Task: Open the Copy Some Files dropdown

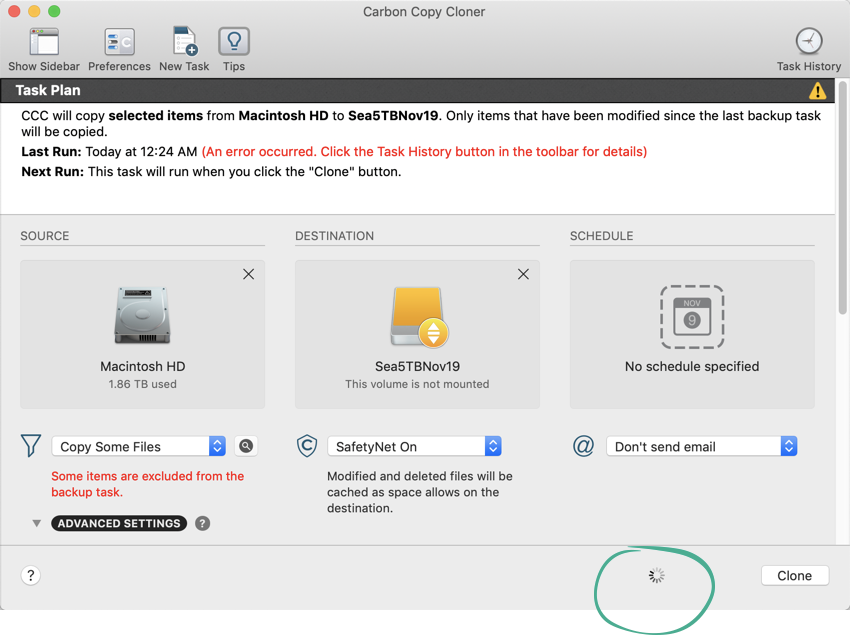Action: click(139, 446)
